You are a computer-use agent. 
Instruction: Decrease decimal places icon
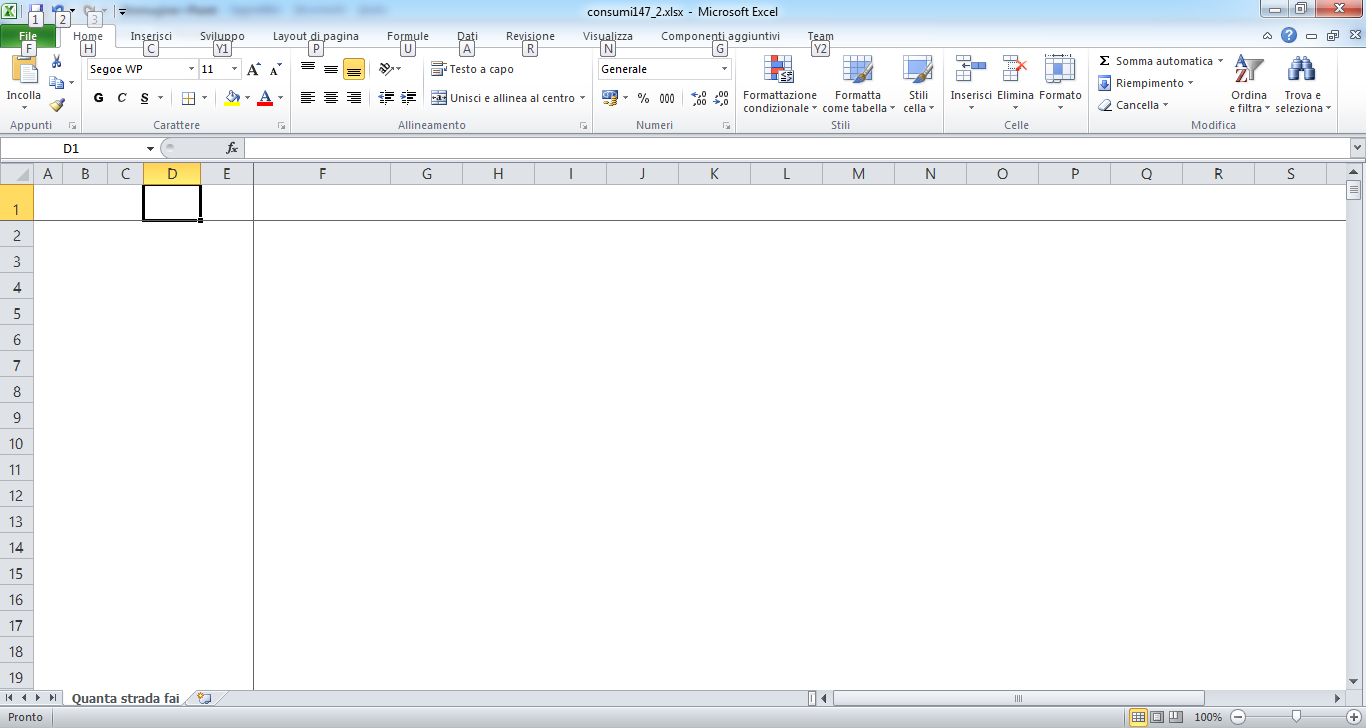click(721, 98)
